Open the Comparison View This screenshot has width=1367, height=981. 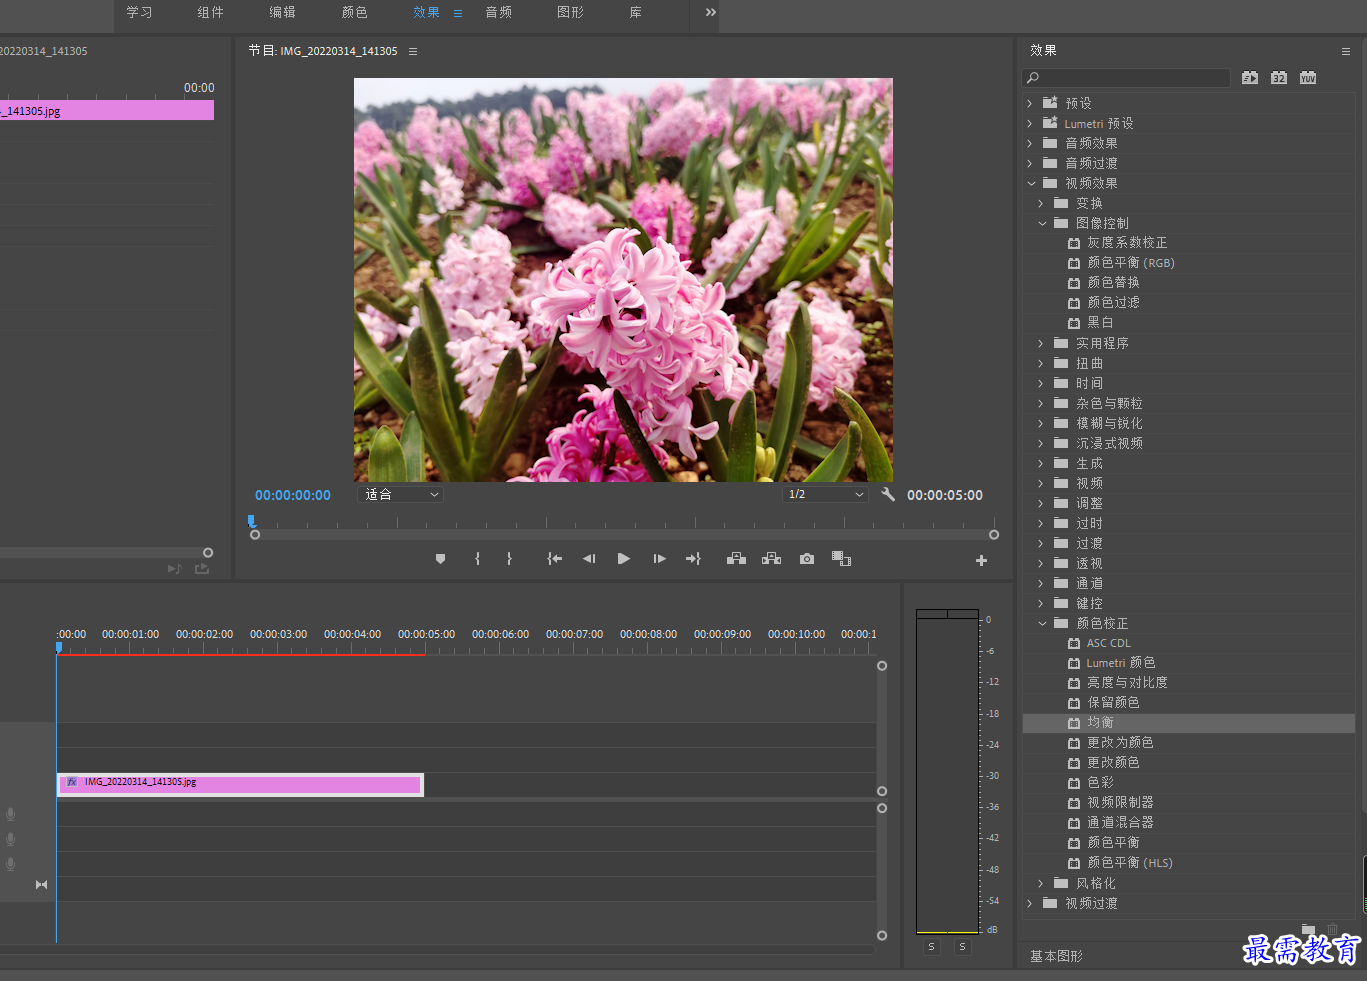tap(841, 559)
